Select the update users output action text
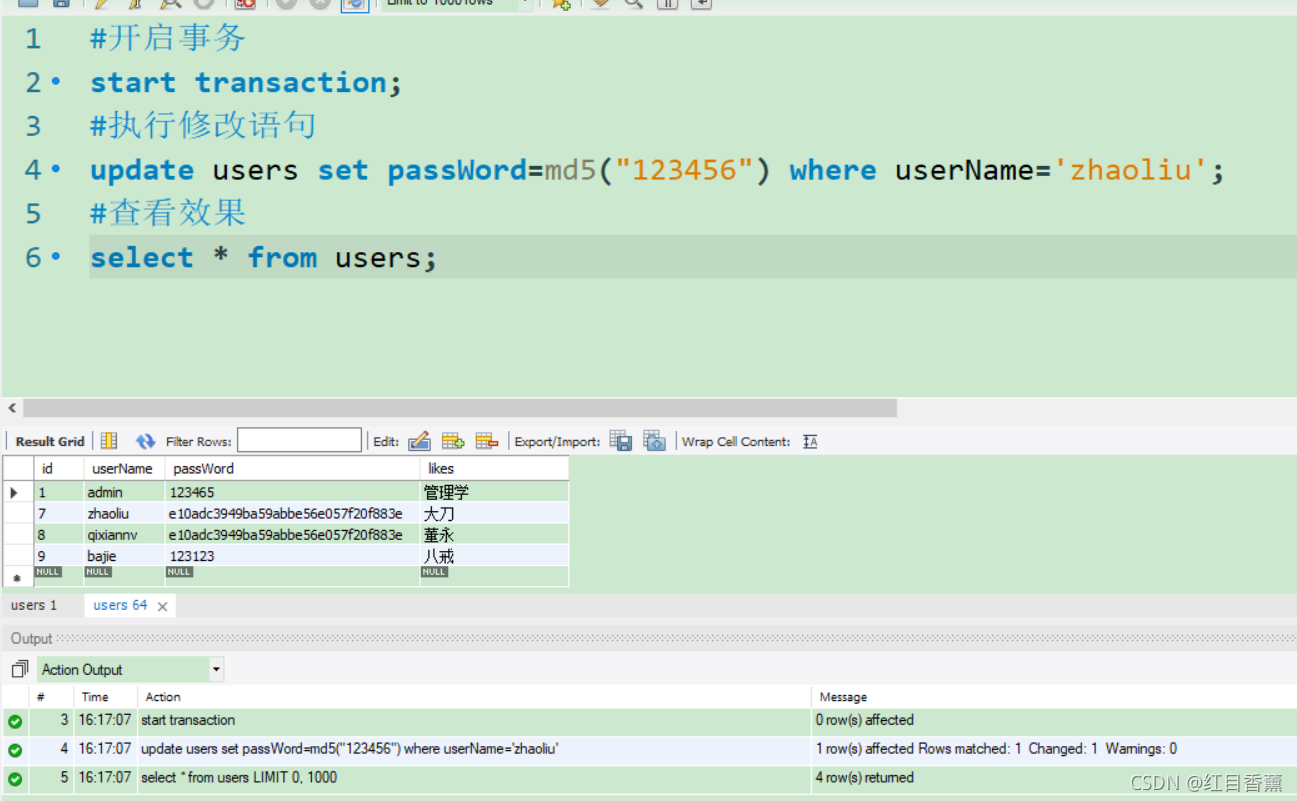Viewport: 1297px width, 801px height. click(x=350, y=748)
